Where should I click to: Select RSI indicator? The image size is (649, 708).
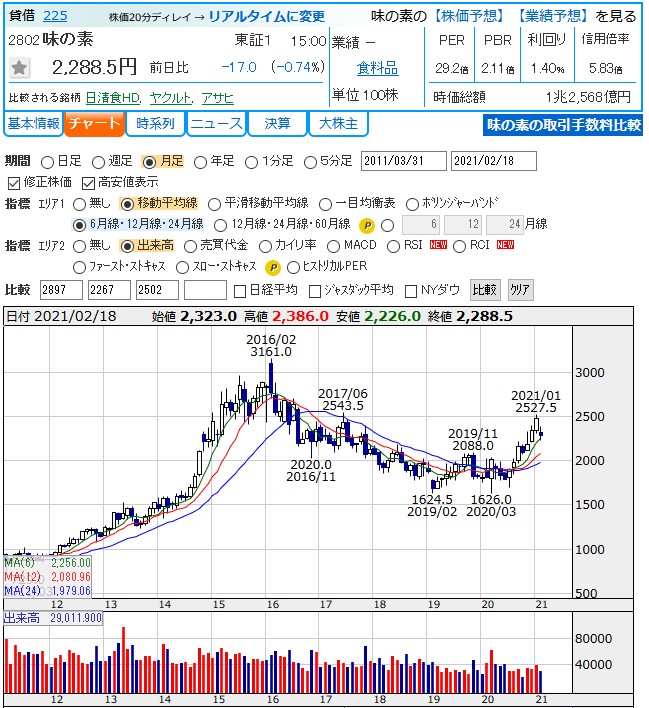tap(393, 246)
